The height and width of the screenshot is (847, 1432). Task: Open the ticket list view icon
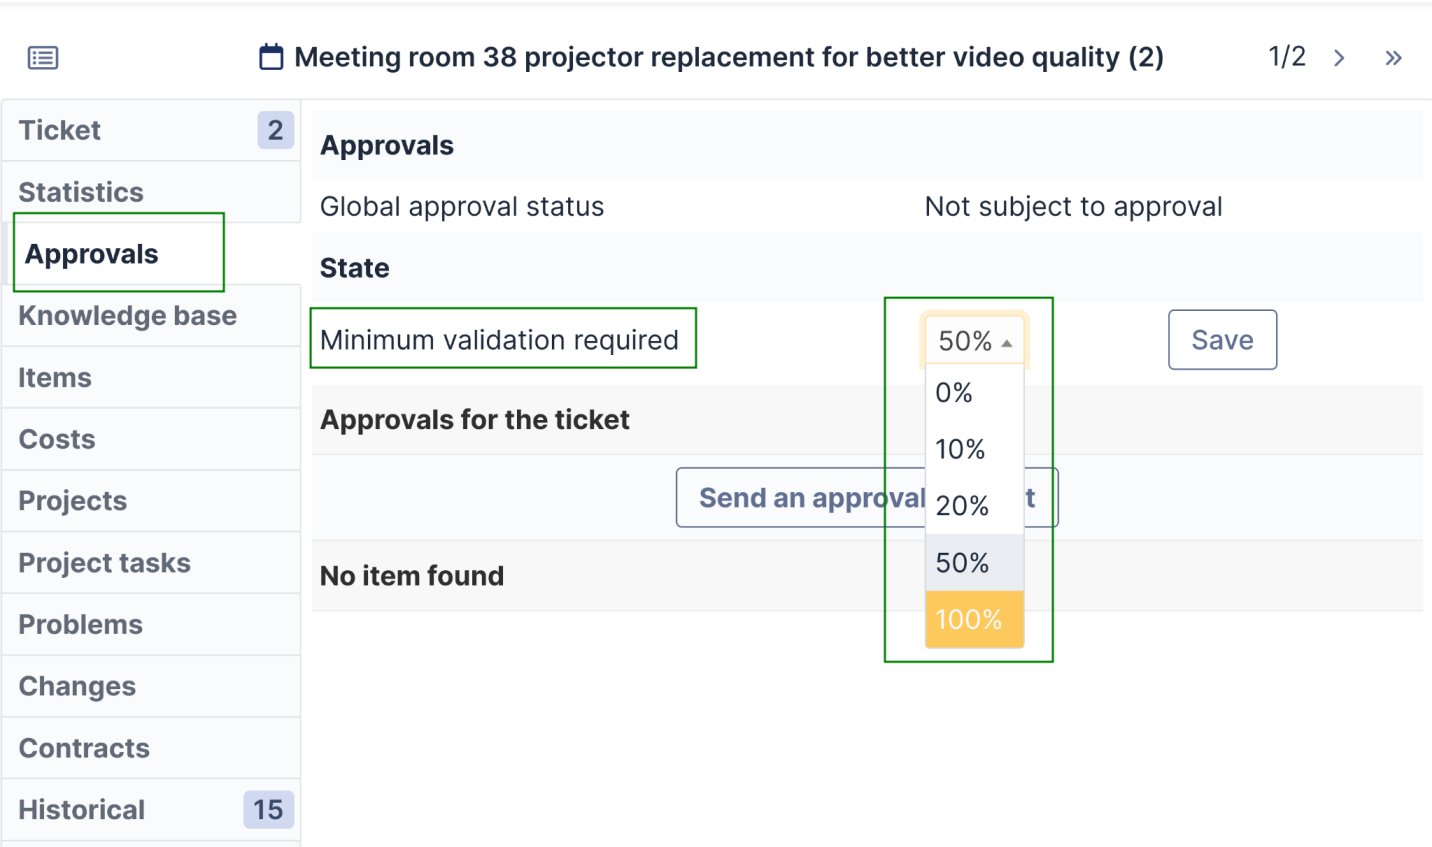coord(43,57)
